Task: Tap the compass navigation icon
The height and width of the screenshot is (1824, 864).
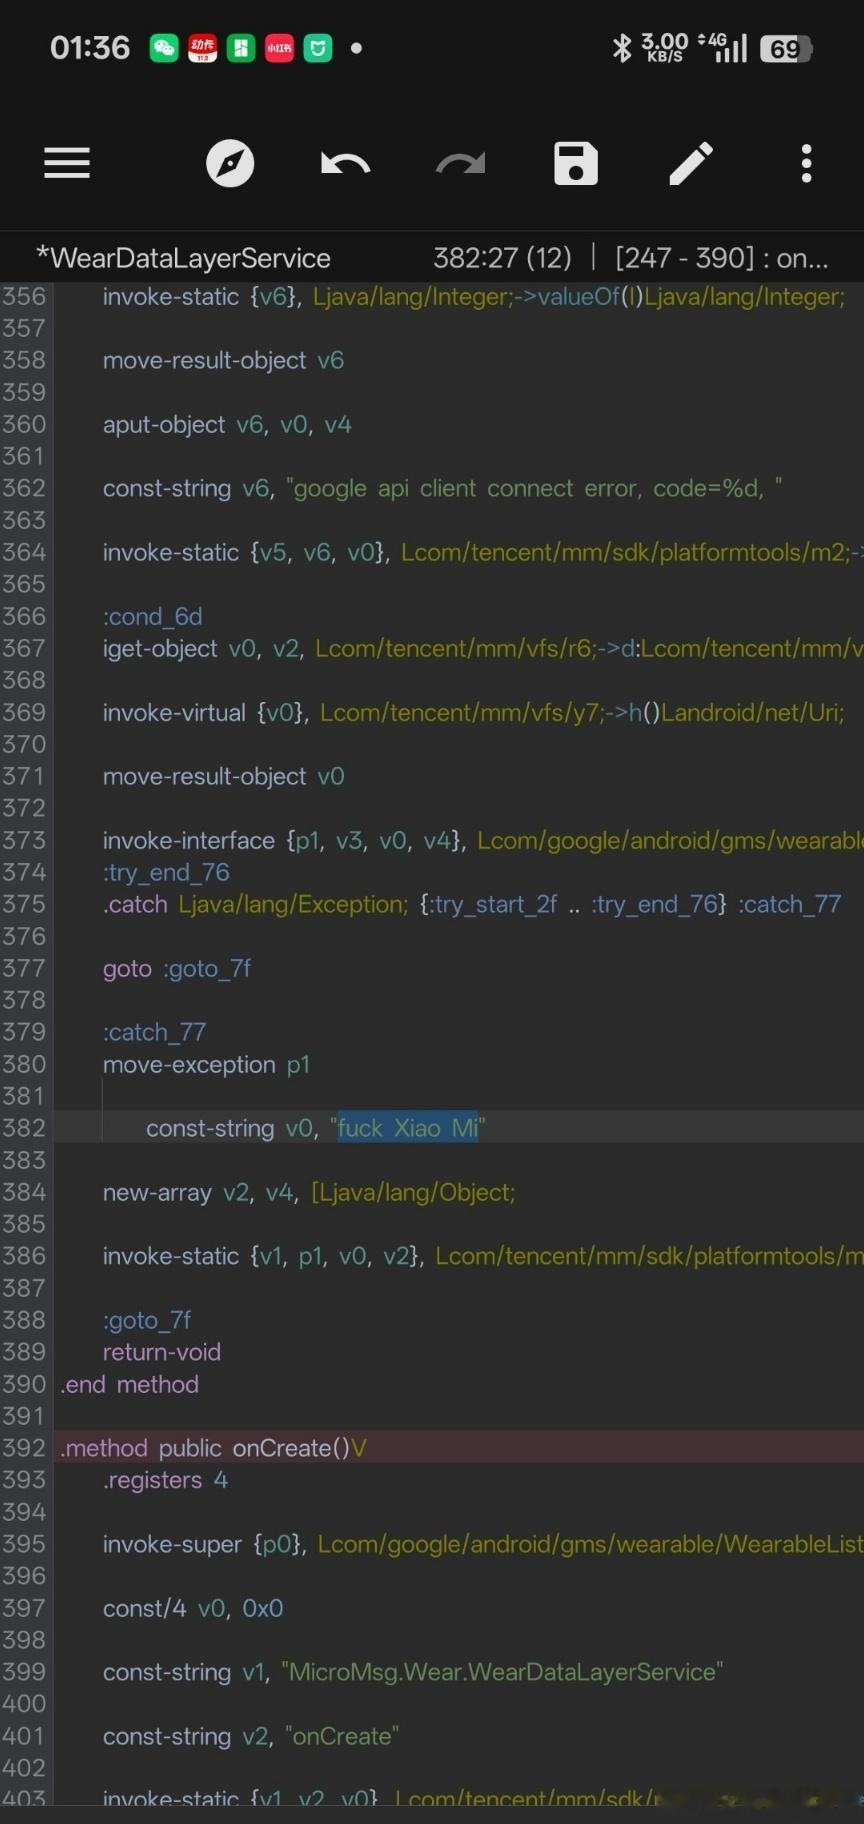Action: coord(230,163)
